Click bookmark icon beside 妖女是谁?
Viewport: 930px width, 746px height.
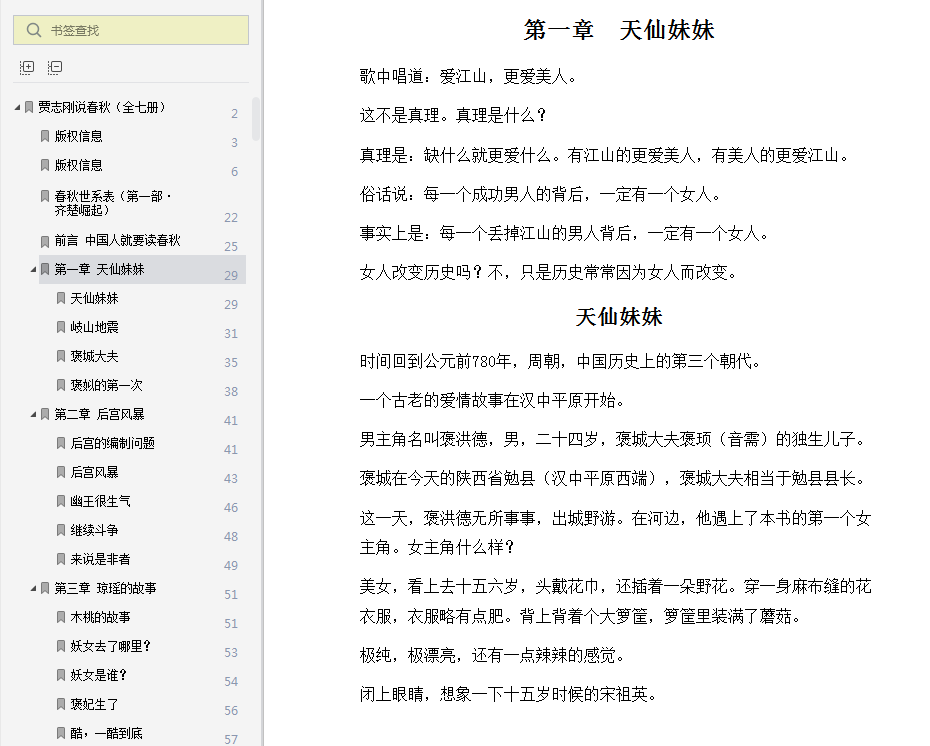click(60, 675)
